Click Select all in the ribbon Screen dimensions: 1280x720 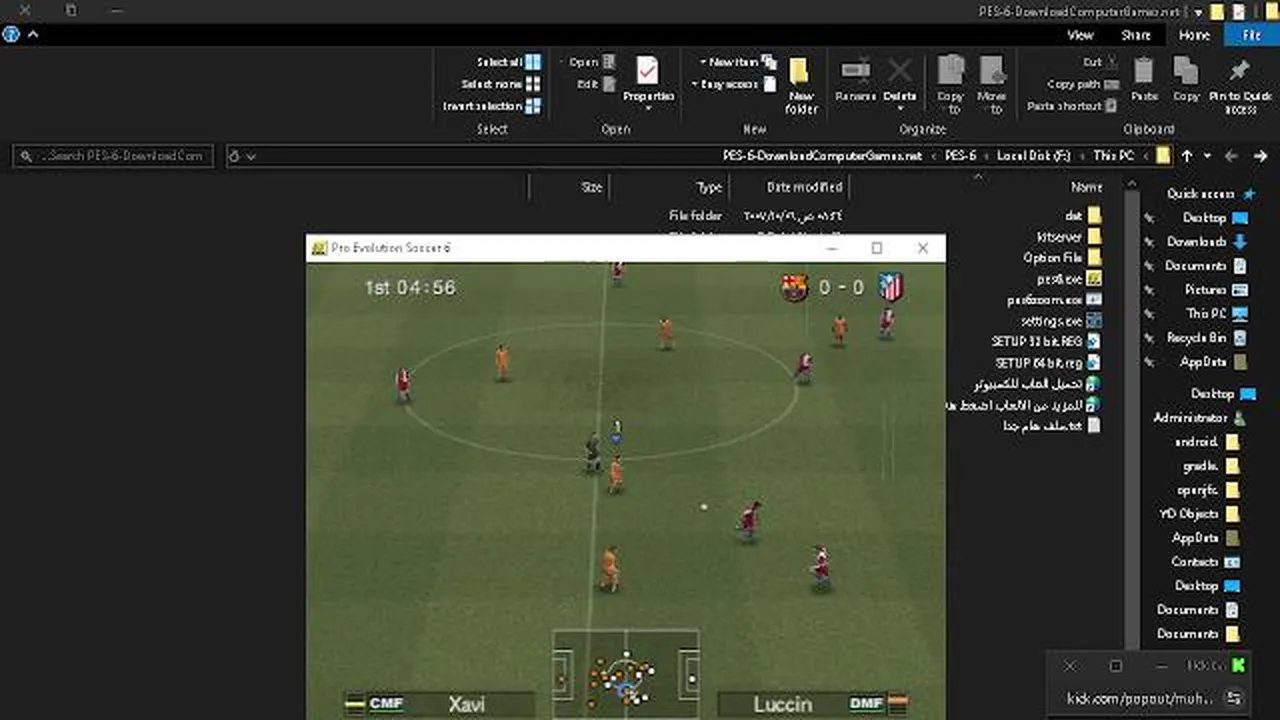click(509, 62)
